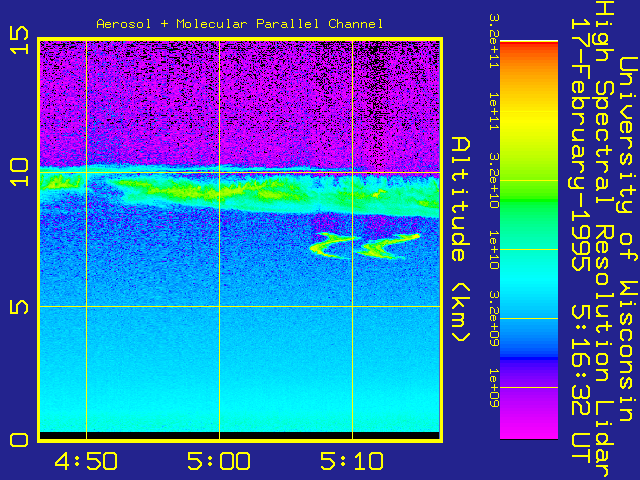Click the 3.2e+11 colorbar label
Image resolution: width=640 pixels, height=480 pixels.
[x=493, y=40]
